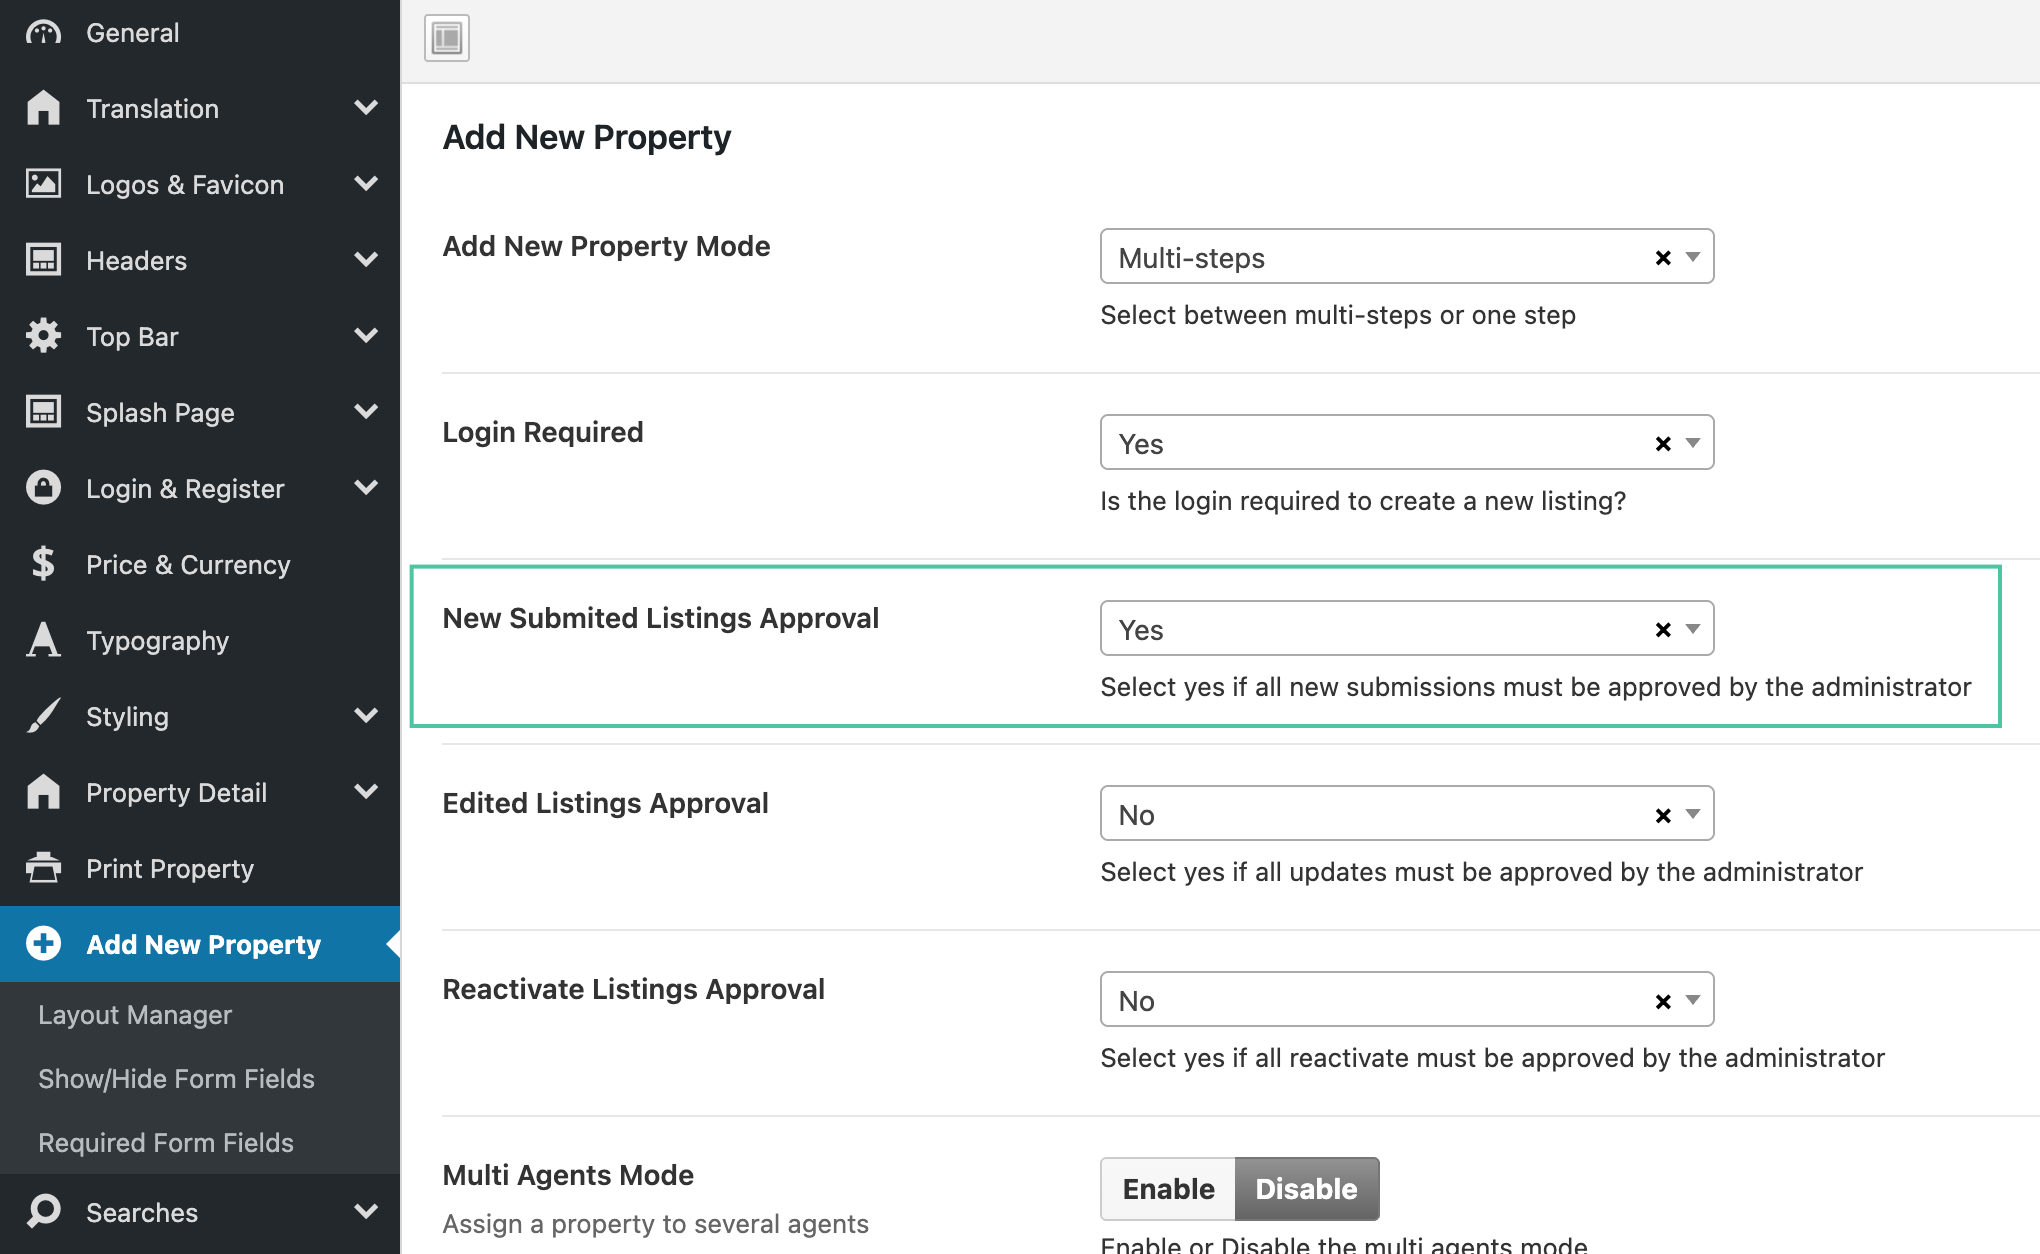Open the General settings via dashboard icon
This screenshot has width=2040, height=1254.
point(42,31)
